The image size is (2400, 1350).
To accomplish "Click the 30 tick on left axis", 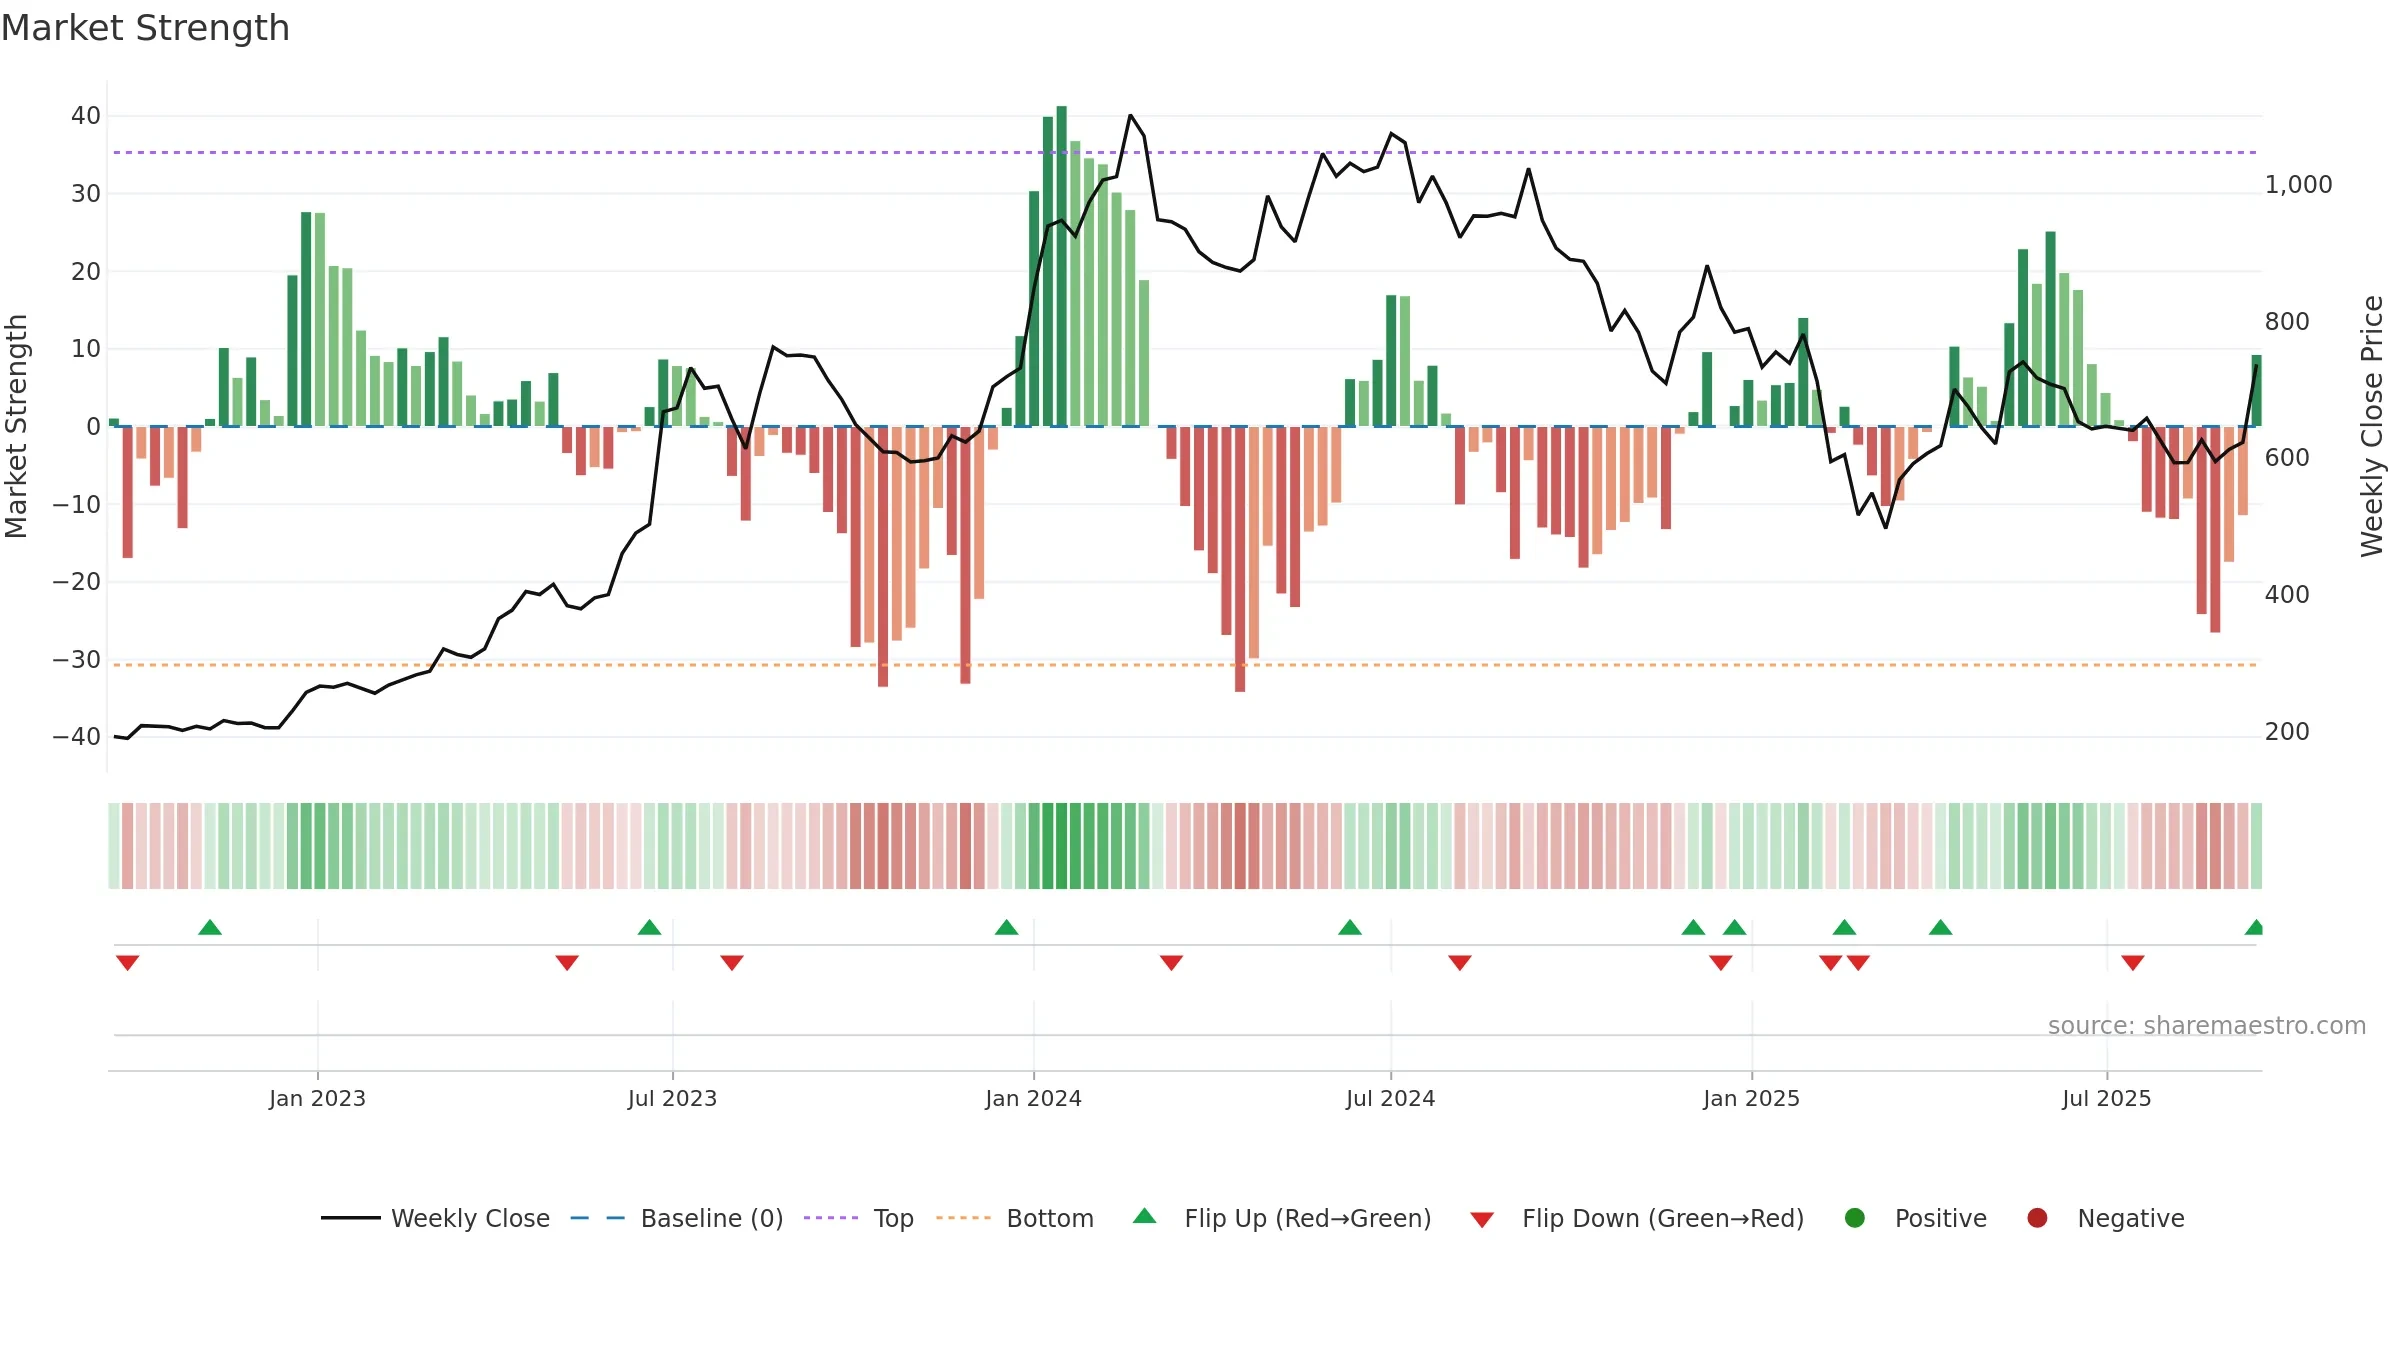I will point(86,193).
